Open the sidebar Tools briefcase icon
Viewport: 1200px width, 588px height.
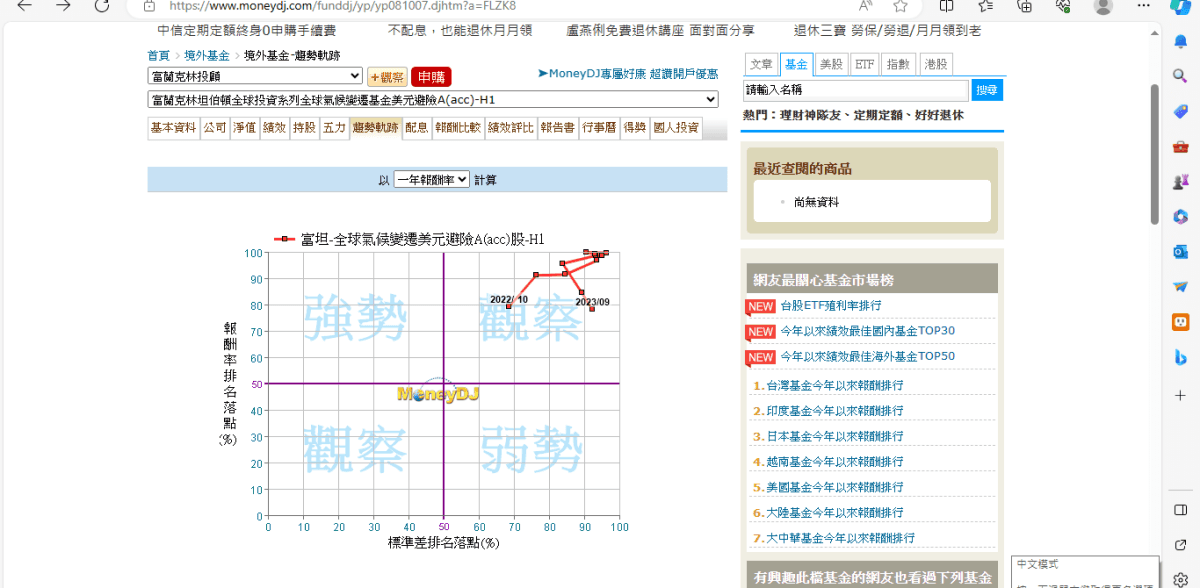point(1180,146)
